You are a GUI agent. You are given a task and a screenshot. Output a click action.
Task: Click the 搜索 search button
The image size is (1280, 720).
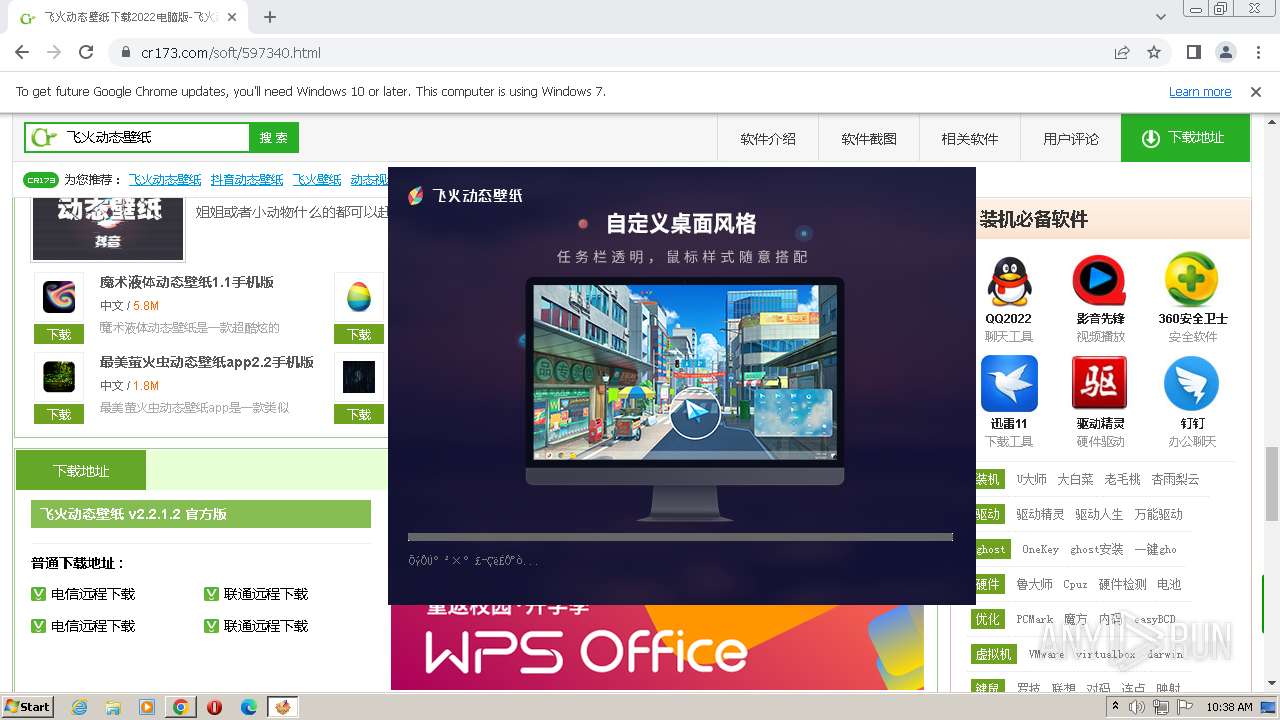[x=274, y=137]
